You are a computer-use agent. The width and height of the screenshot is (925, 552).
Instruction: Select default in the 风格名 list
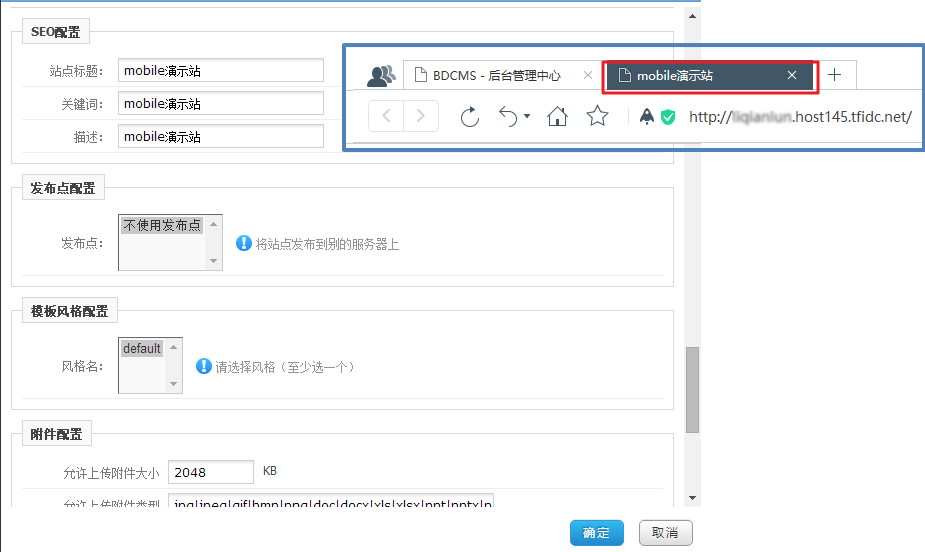coord(142,349)
